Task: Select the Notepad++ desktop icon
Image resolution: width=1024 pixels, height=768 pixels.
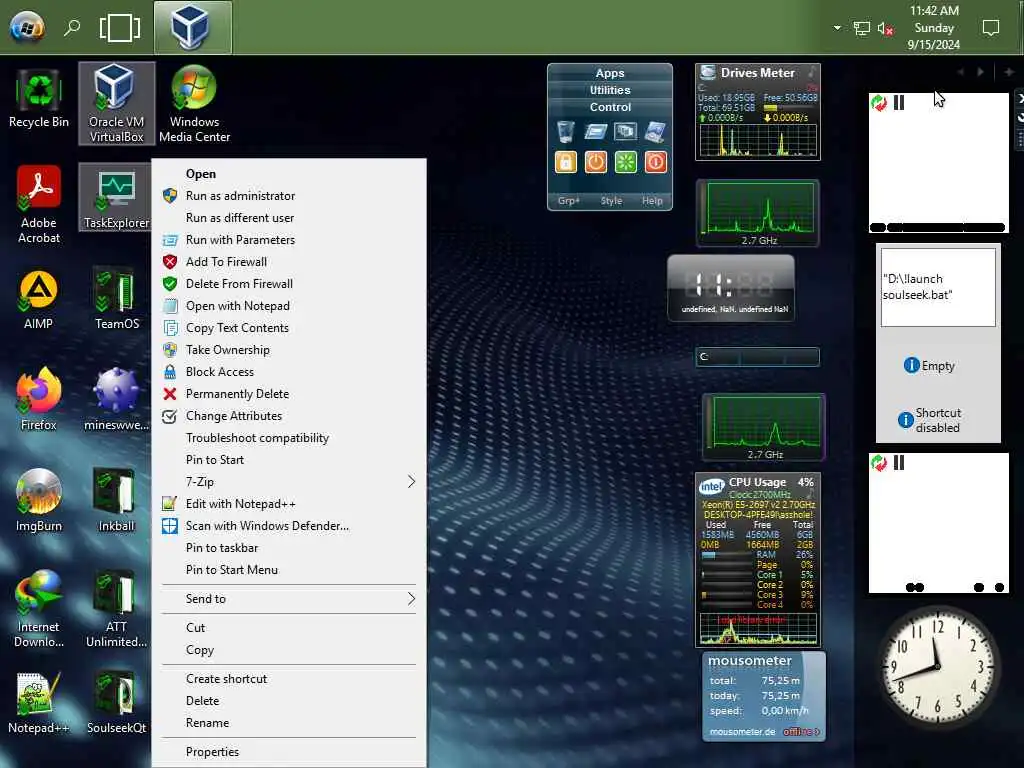Action: [x=39, y=703]
